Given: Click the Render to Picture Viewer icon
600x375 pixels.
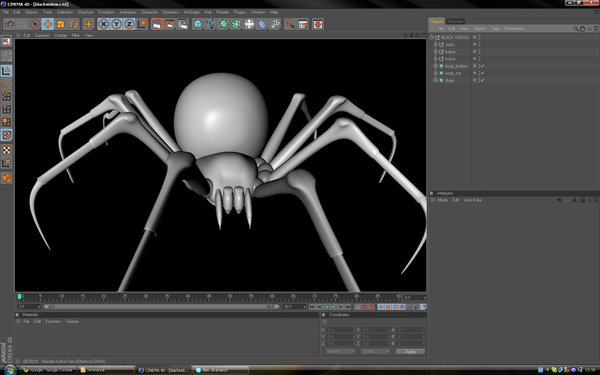Looking at the screenshot, I should tap(170, 24).
